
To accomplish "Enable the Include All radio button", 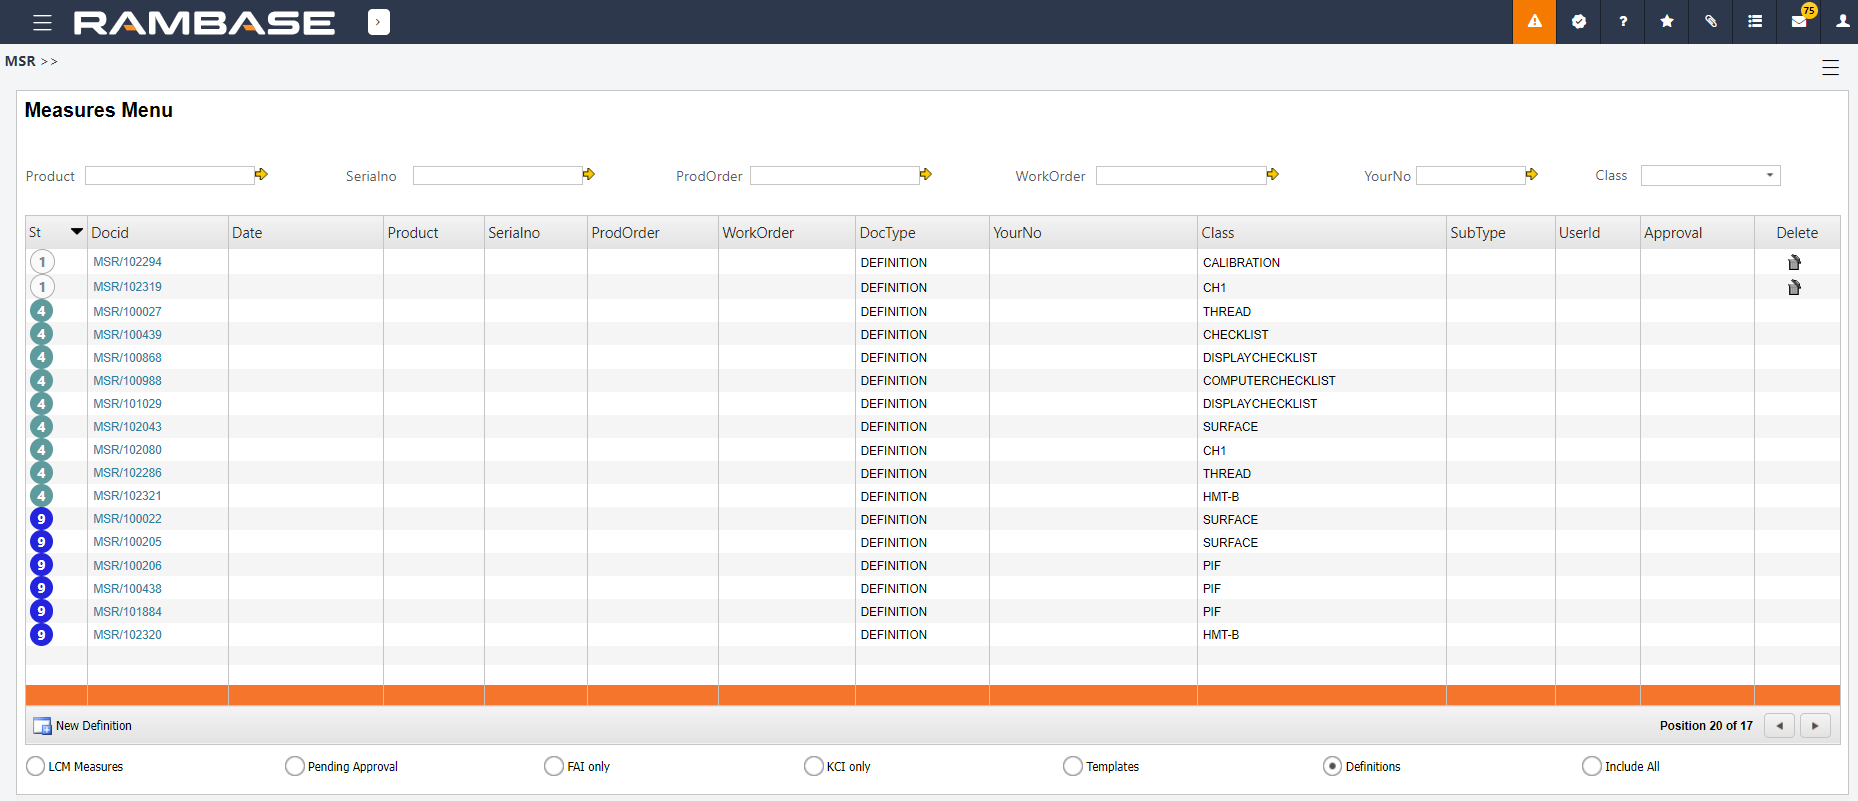I will (1592, 766).
